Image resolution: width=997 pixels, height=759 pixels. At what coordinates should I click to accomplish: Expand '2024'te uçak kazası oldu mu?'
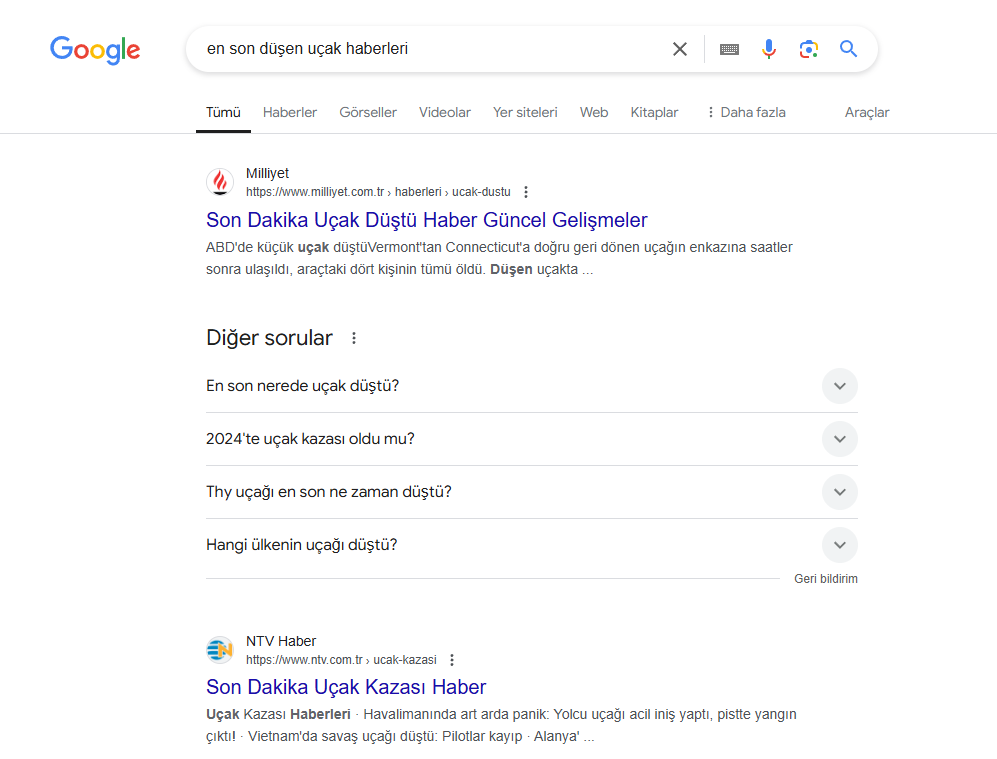532,439
